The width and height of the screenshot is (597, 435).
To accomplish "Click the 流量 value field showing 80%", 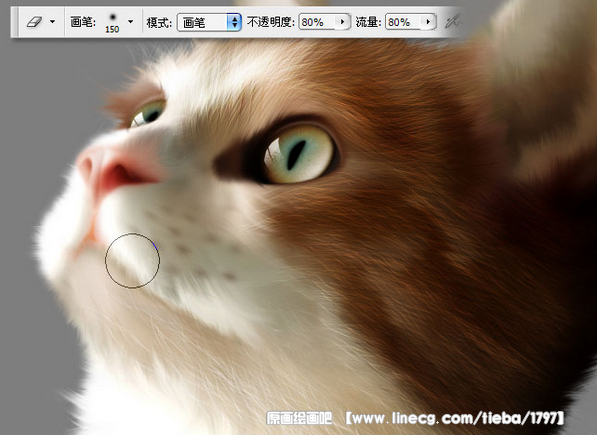I will (405, 22).
